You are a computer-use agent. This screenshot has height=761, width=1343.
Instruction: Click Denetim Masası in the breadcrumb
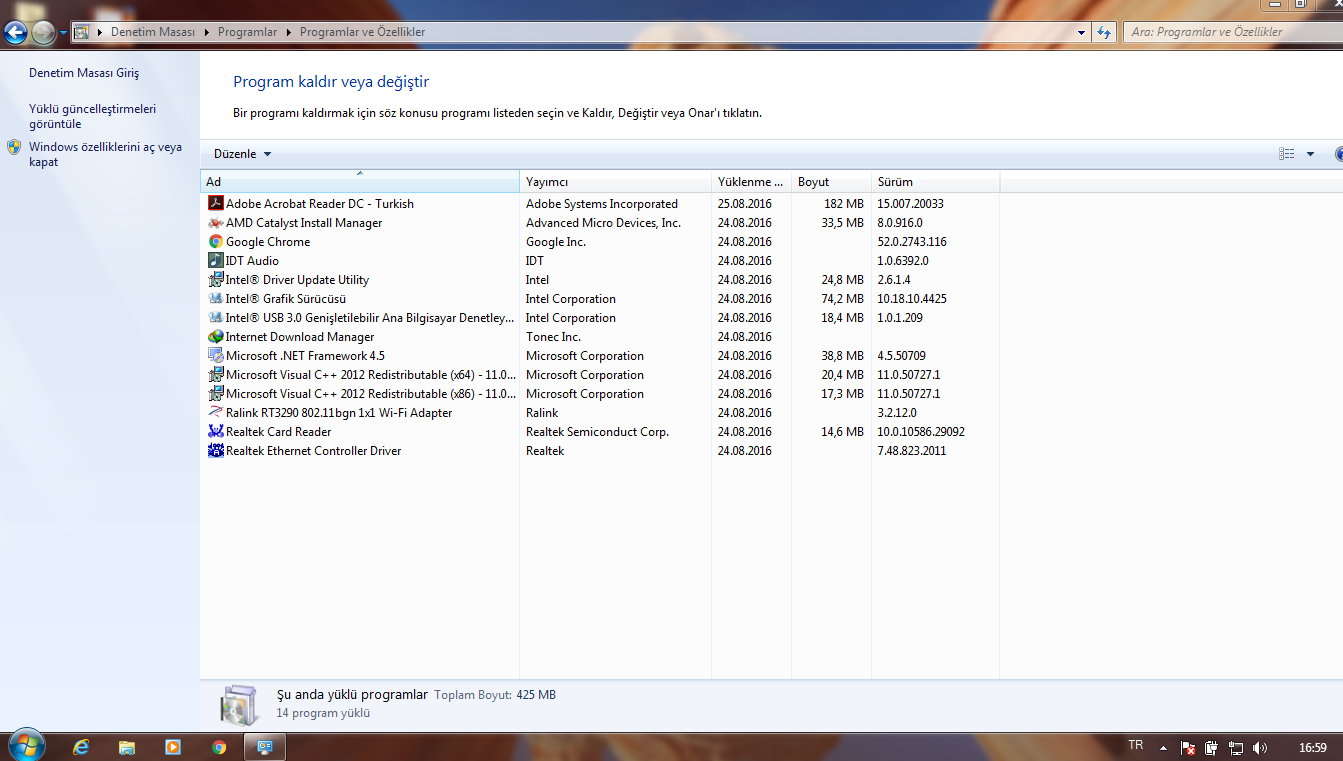(153, 32)
